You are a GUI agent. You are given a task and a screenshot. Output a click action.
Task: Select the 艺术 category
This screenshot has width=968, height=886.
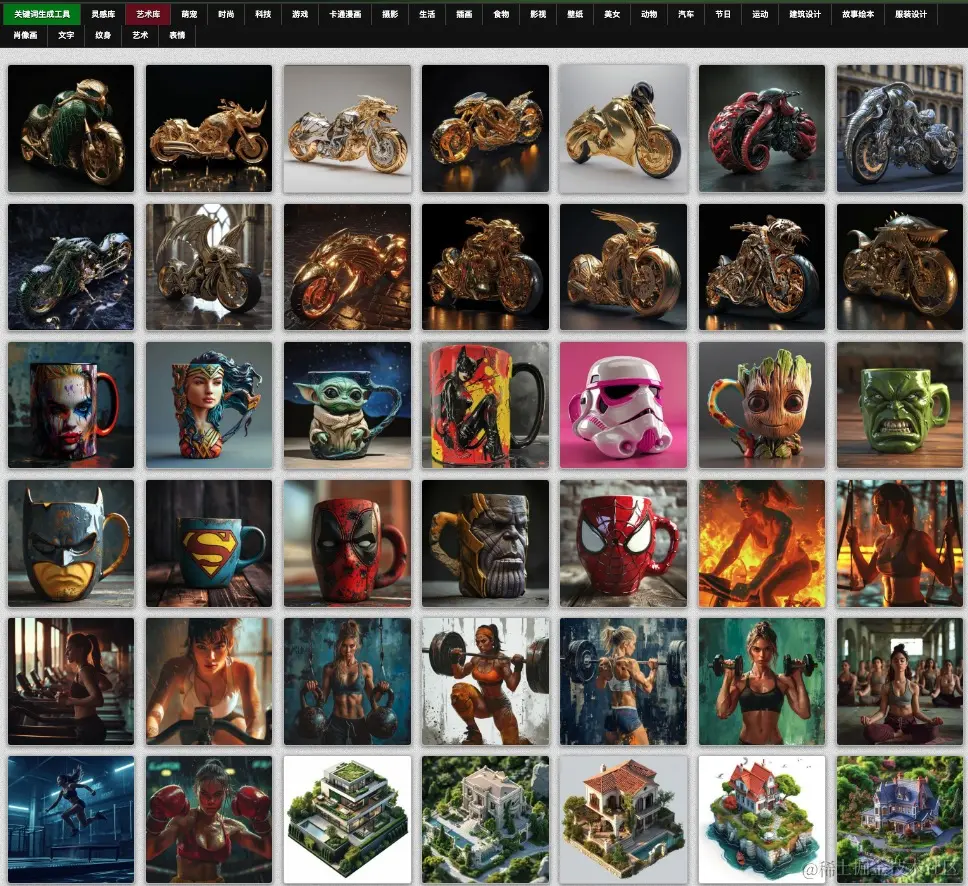point(140,35)
